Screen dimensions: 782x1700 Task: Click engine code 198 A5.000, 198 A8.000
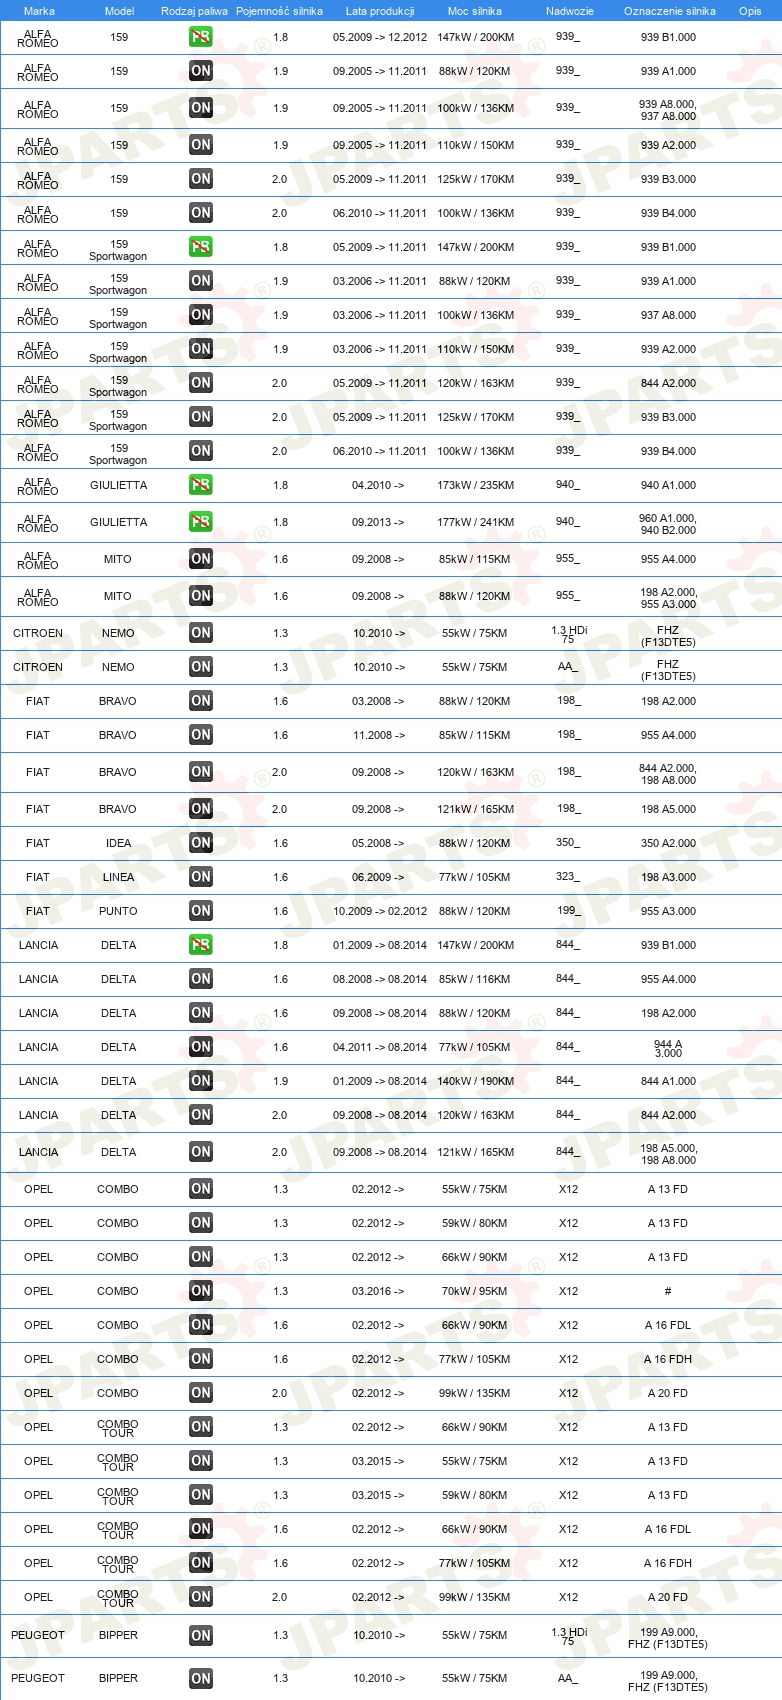(668, 1154)
